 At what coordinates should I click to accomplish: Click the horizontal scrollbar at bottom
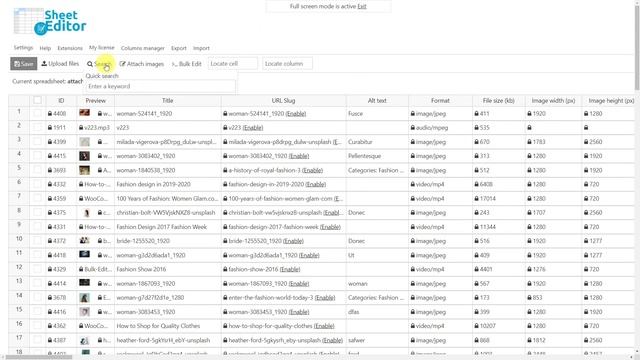[x=39, y=357]
